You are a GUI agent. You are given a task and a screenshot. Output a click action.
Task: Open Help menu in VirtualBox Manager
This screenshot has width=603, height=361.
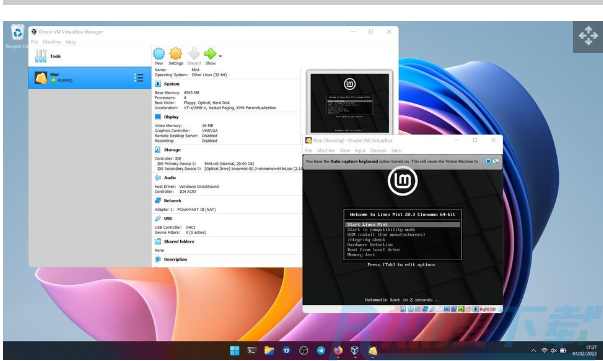(x=70, y=42)
